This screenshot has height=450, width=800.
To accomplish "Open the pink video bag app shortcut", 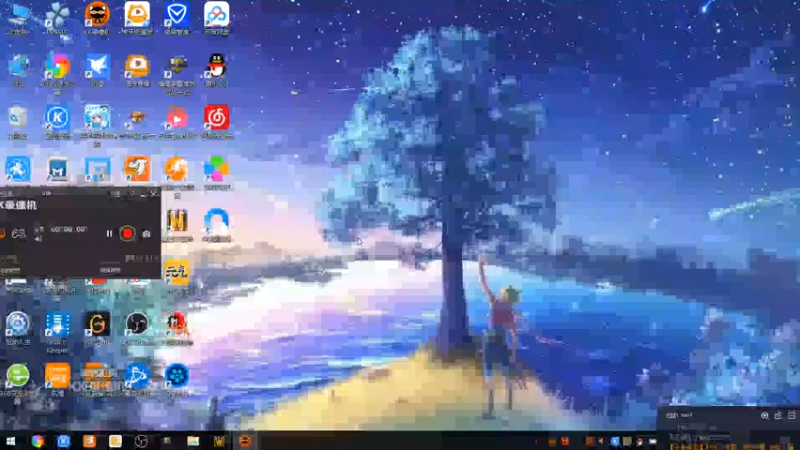I will coord(177,118).
